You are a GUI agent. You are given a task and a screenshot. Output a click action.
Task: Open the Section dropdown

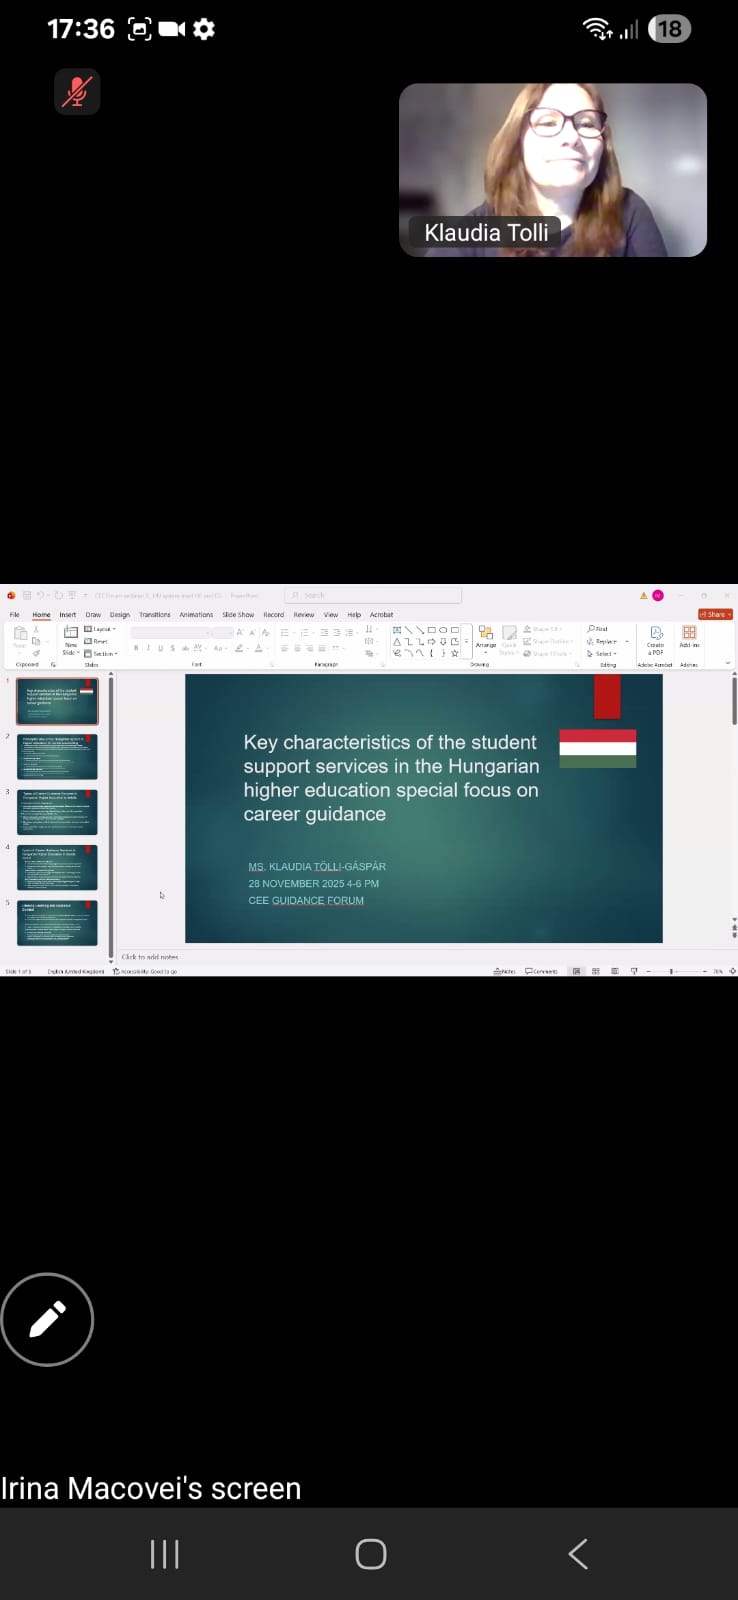pos(102,654)
